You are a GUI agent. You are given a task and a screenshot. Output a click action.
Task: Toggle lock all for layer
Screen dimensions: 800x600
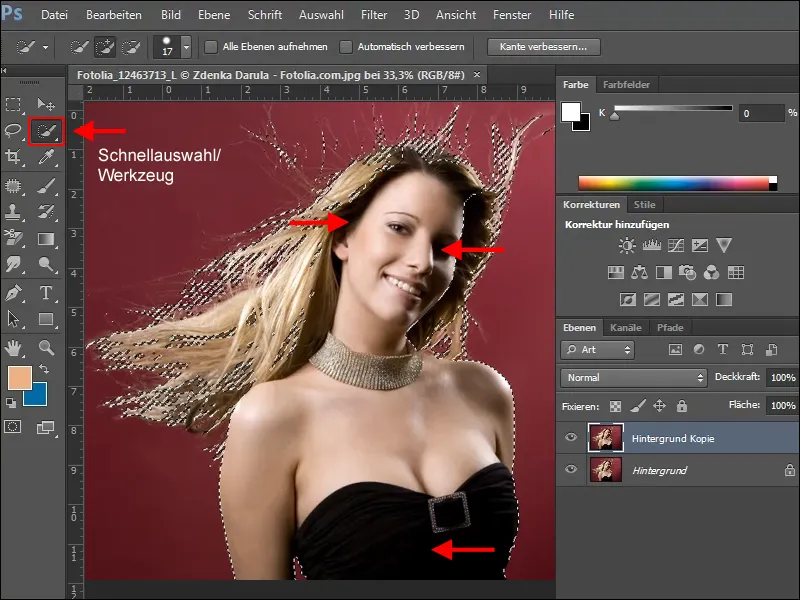coord(682,406)
